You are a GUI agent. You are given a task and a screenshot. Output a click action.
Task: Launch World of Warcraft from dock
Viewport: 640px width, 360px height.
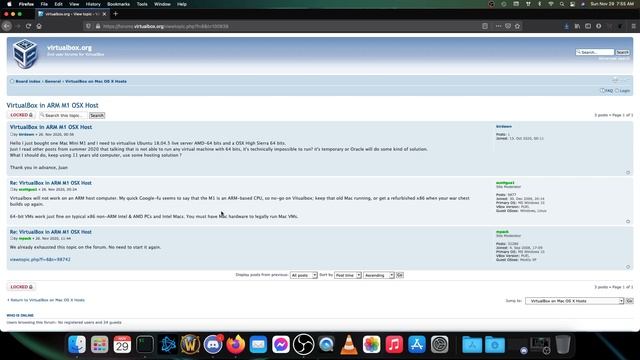(190, 345)
